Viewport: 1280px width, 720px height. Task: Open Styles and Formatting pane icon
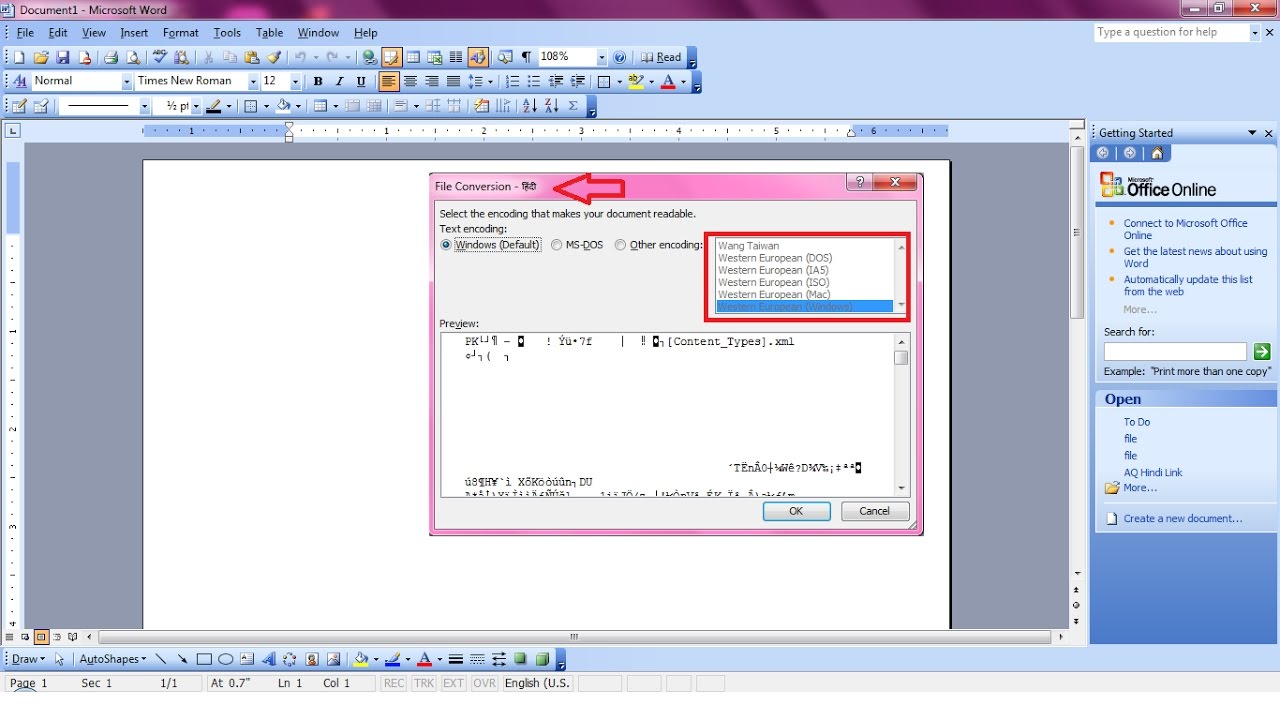[x=18, y=82]
